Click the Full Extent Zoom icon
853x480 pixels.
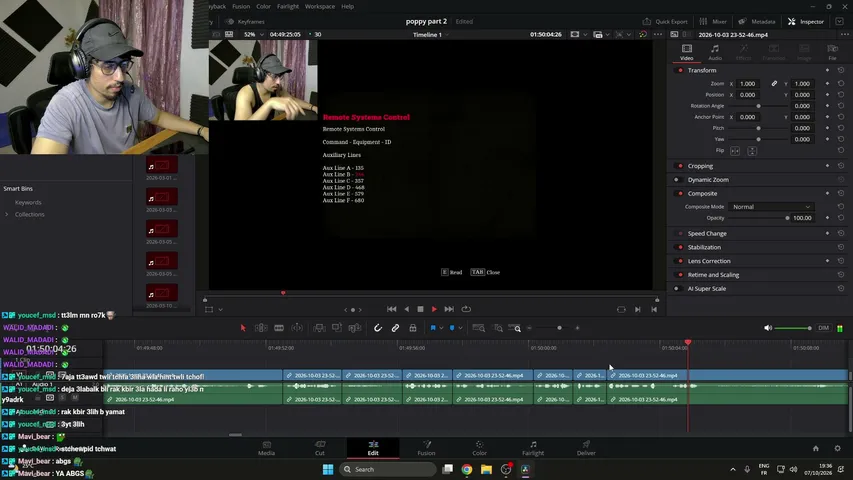click(x=479, y=328)
